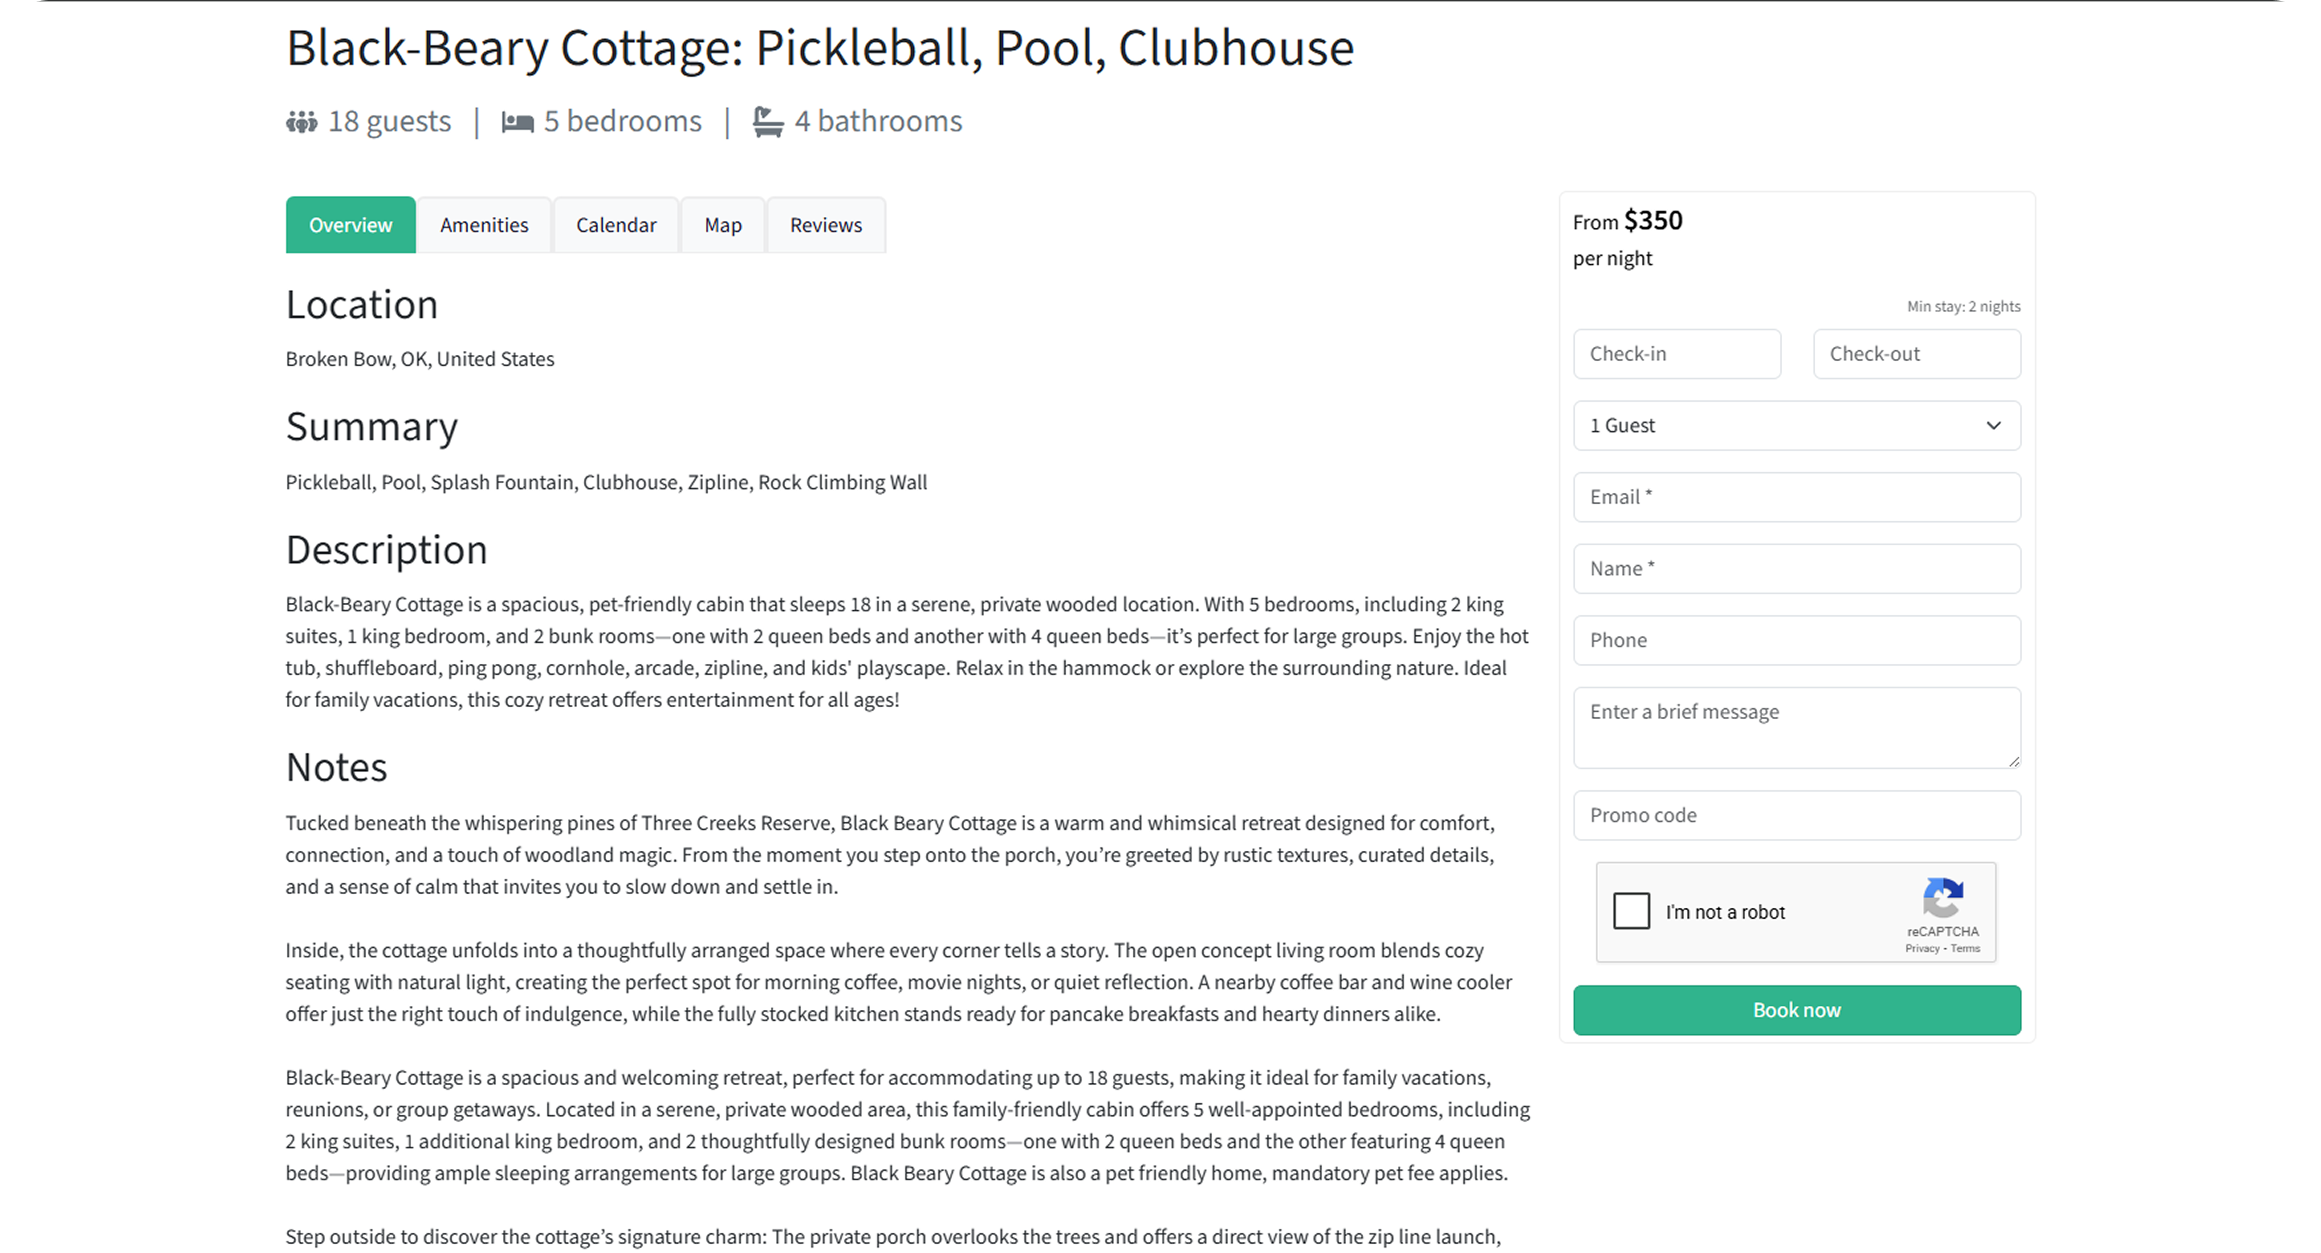Open the Calendar tab
This screenshot has width=2321, height=1253.
(616, 225)
